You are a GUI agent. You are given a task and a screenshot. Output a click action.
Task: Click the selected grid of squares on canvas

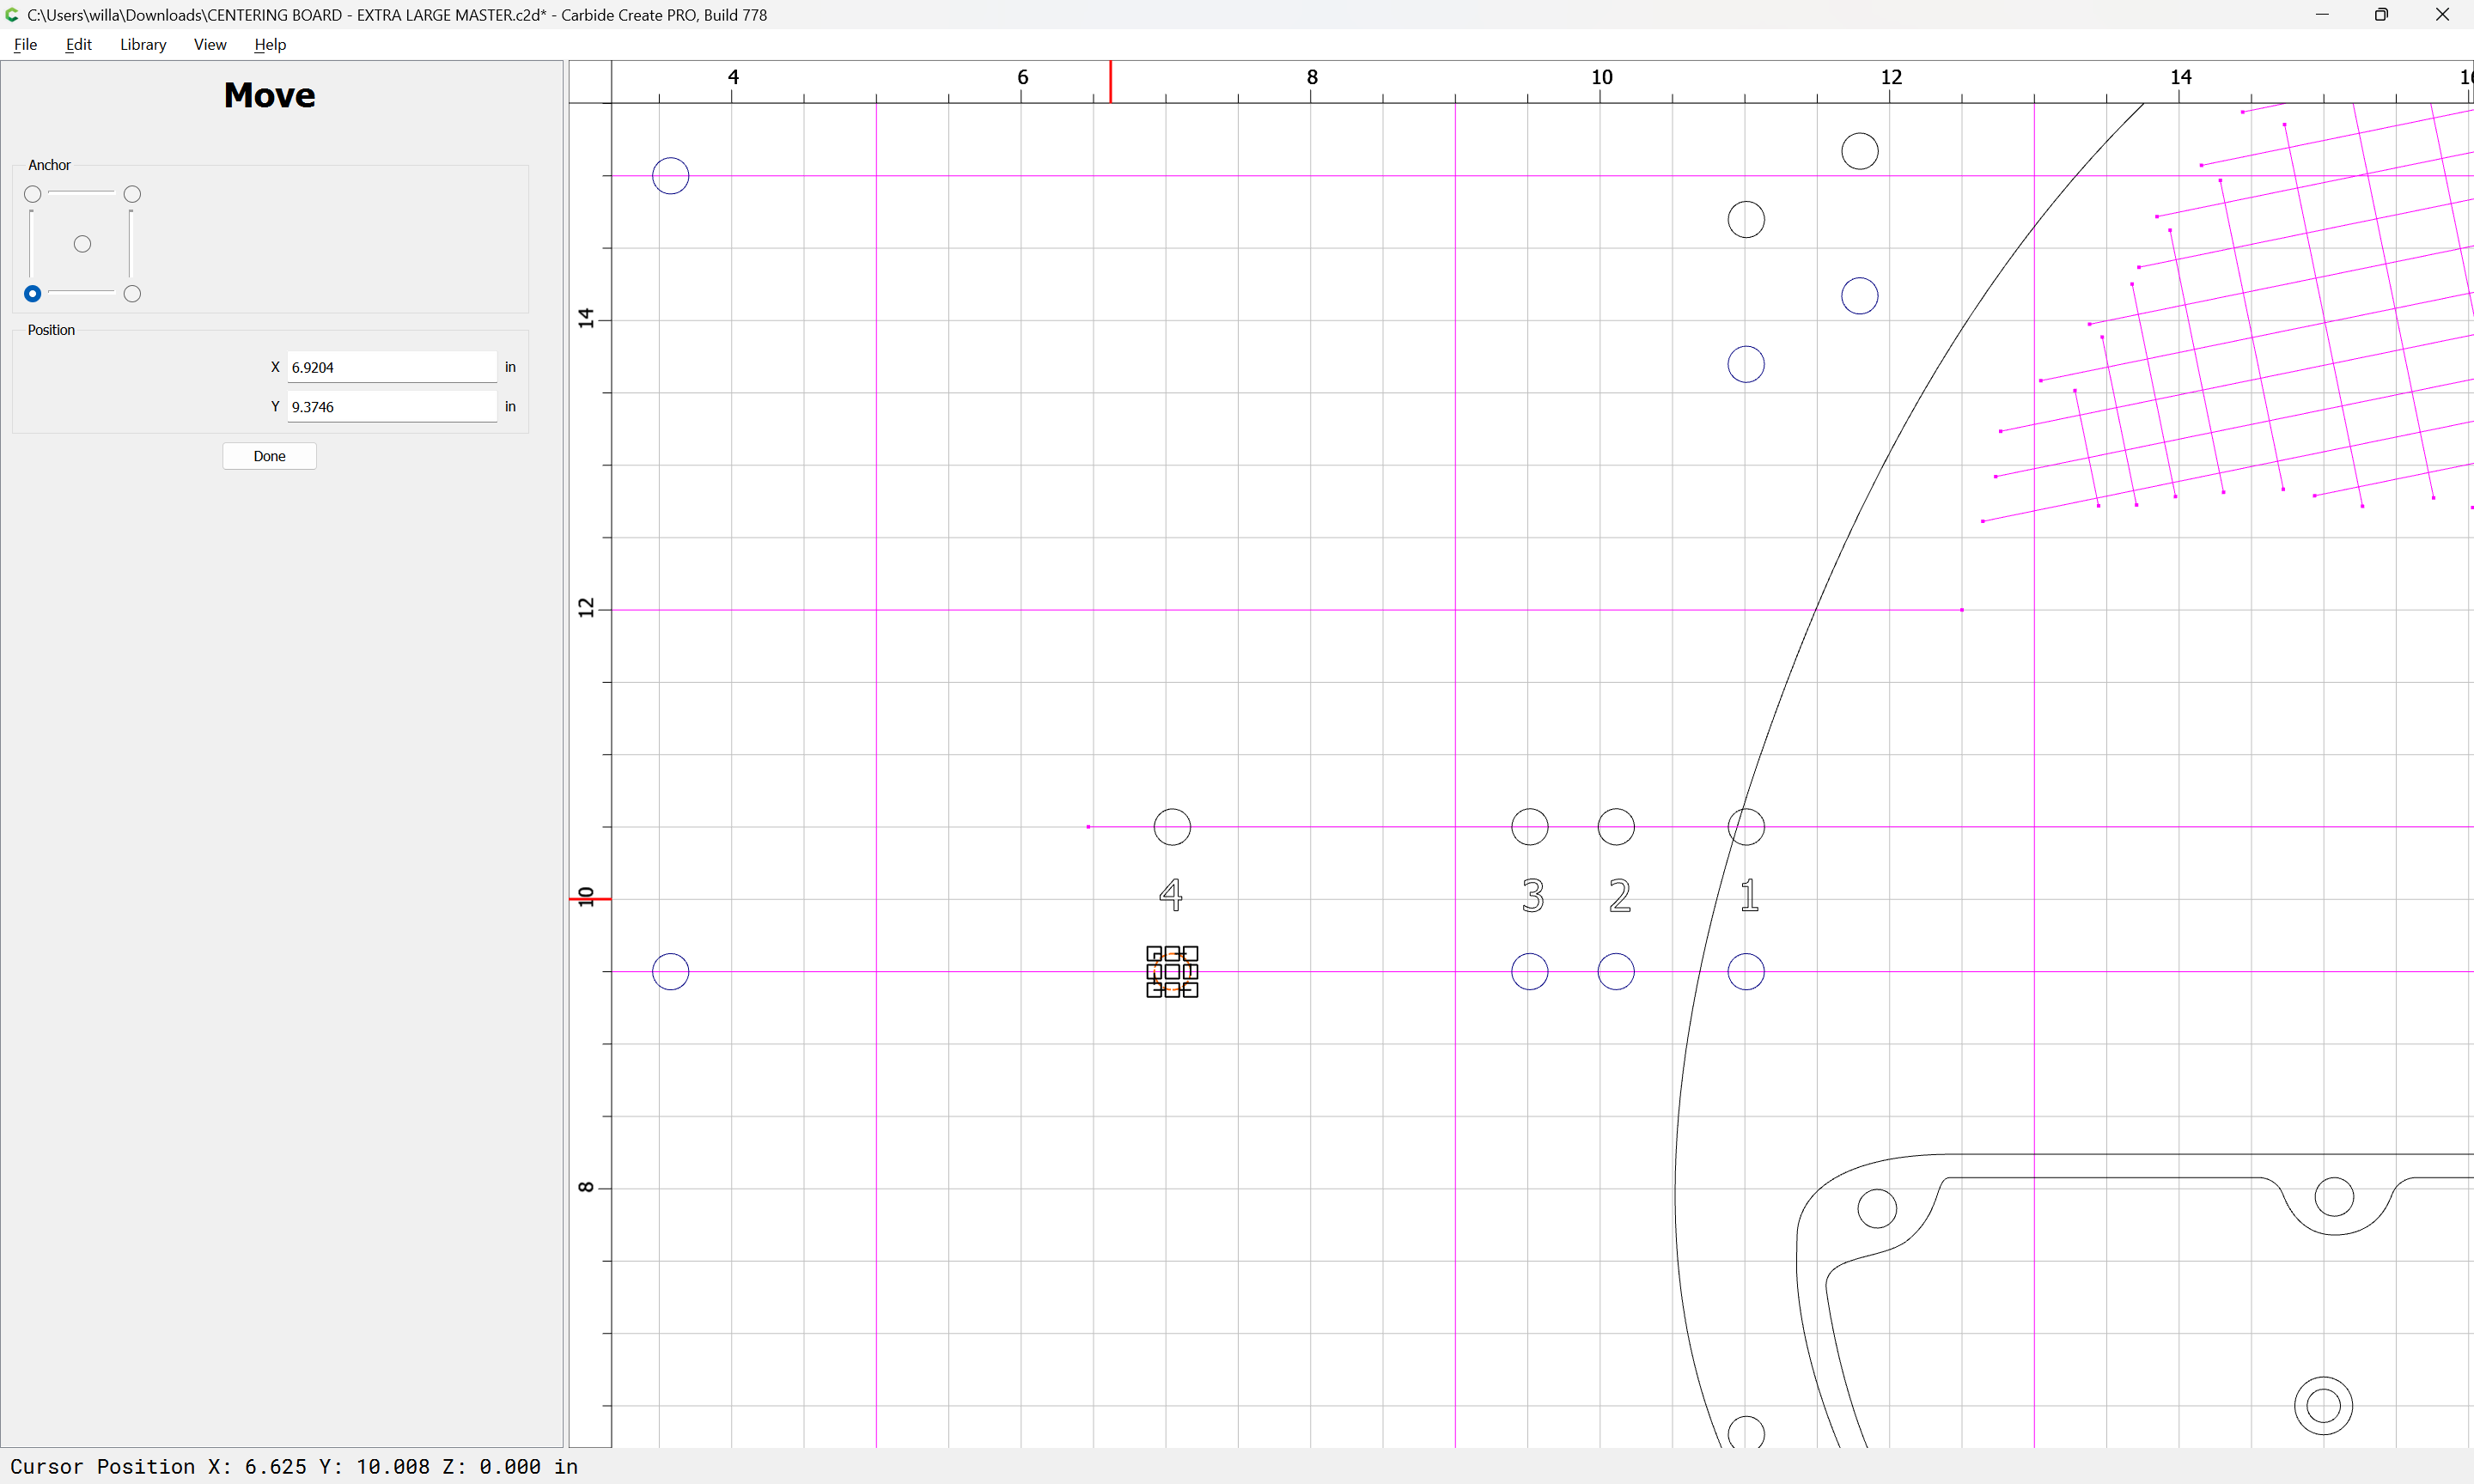point(1172,972)
